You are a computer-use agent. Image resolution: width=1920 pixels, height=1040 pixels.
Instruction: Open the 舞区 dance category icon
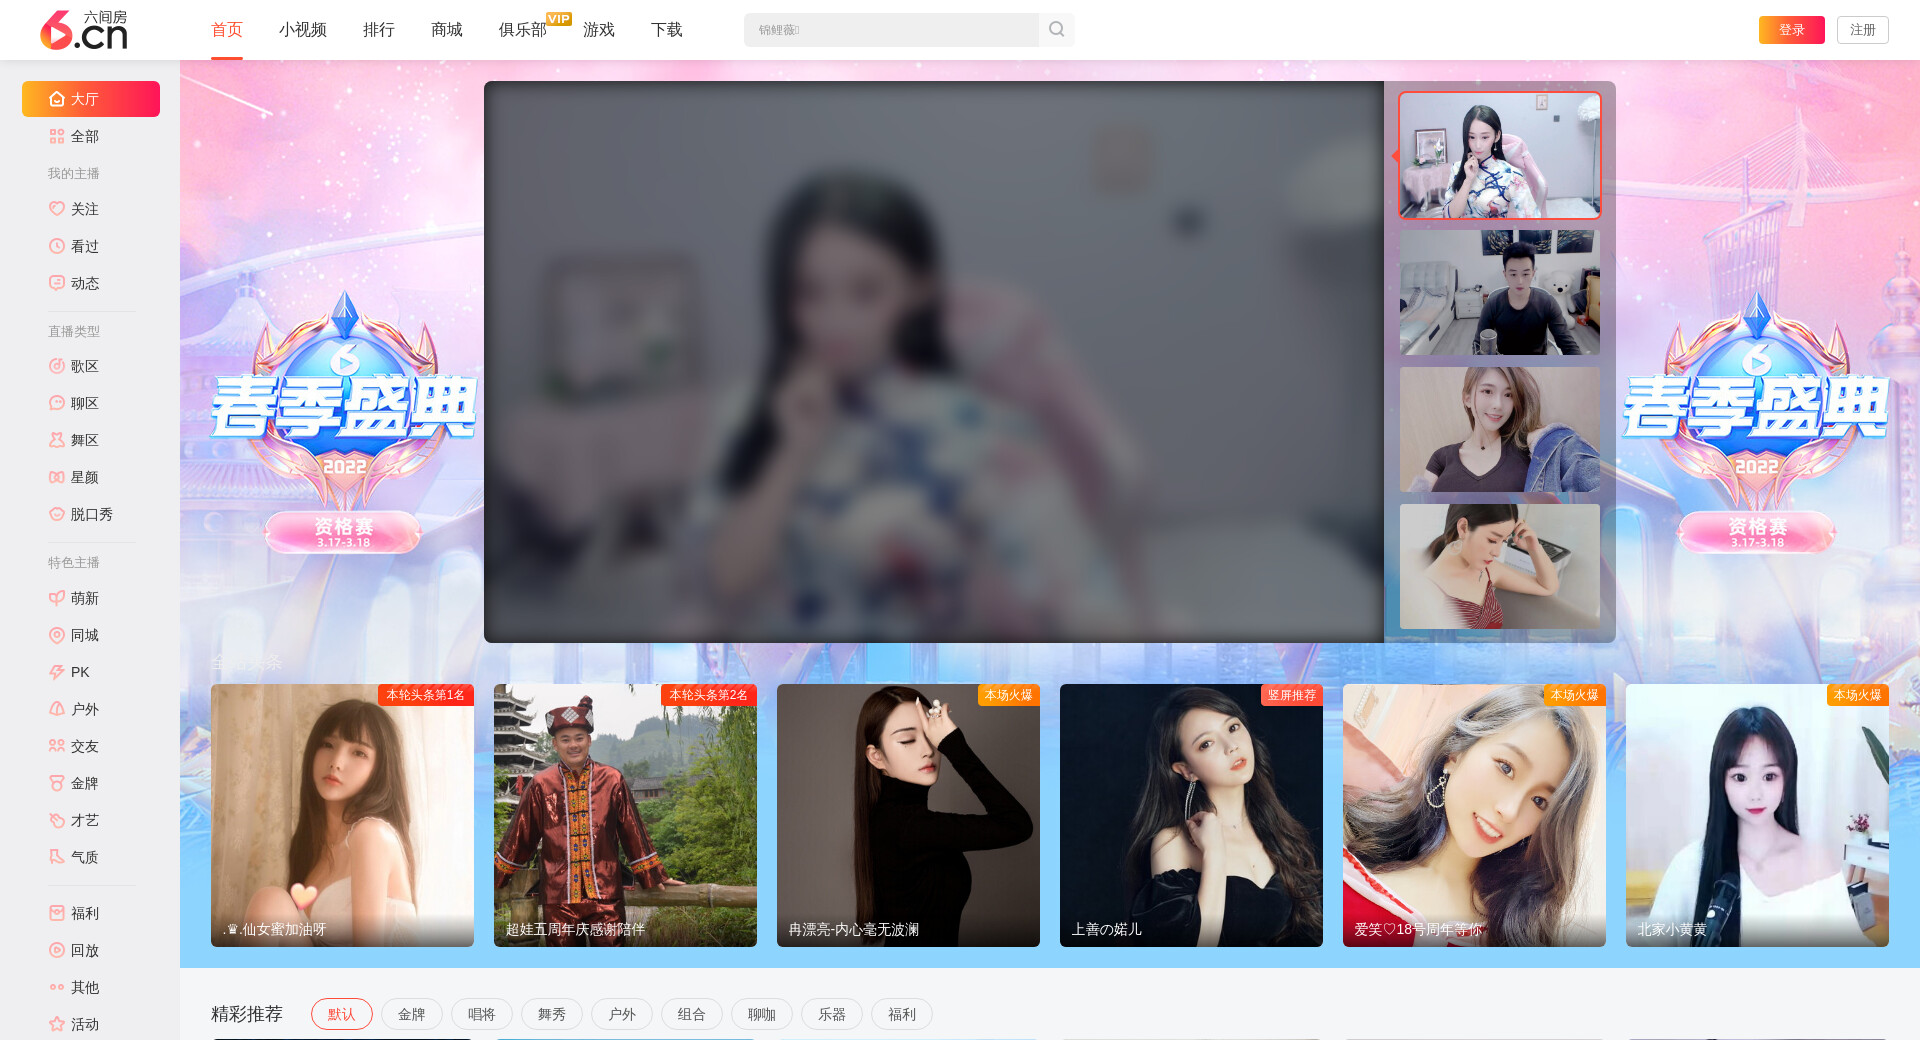(57, 440)
